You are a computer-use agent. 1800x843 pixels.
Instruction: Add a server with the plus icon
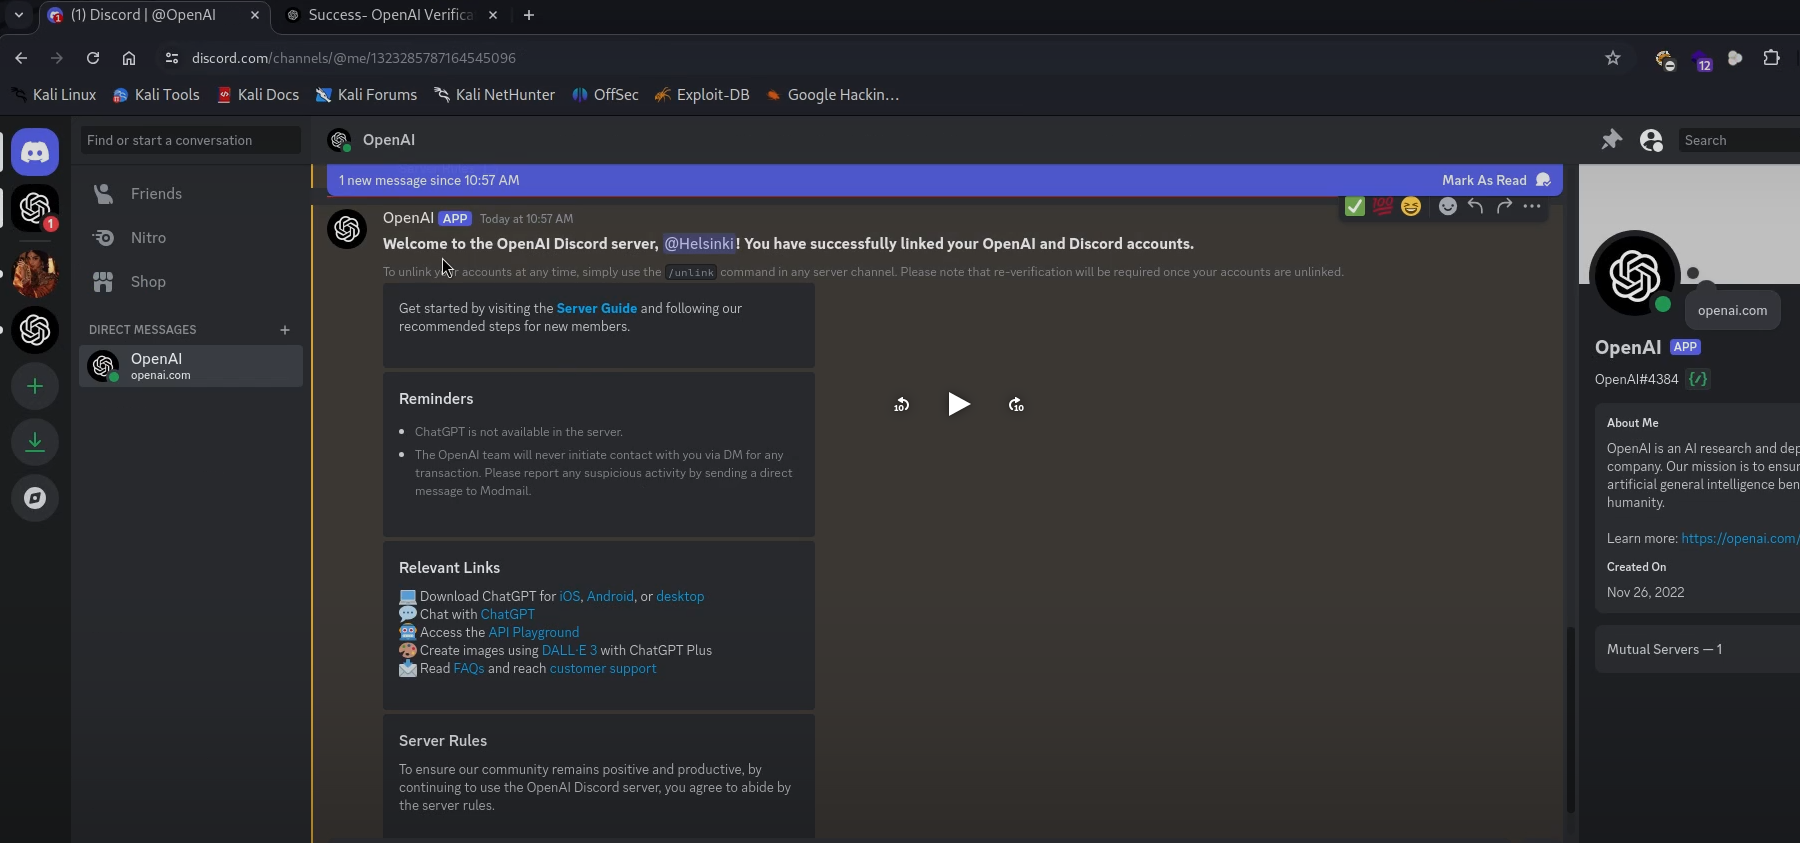click(35, 386)
